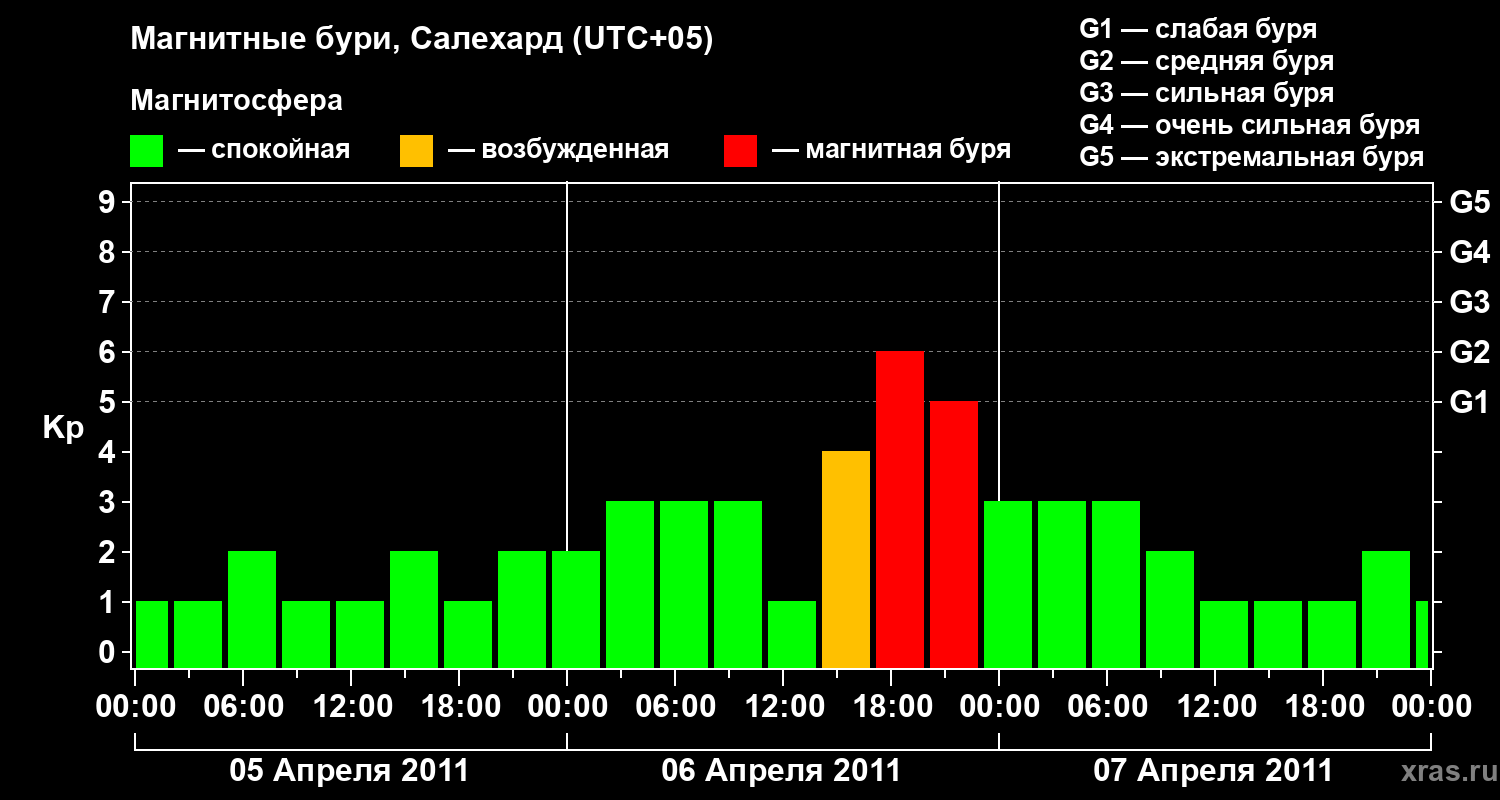Select the orange Kp 4 bar
This screenshot has height=800, width=1500.
(x=846, y=560)
